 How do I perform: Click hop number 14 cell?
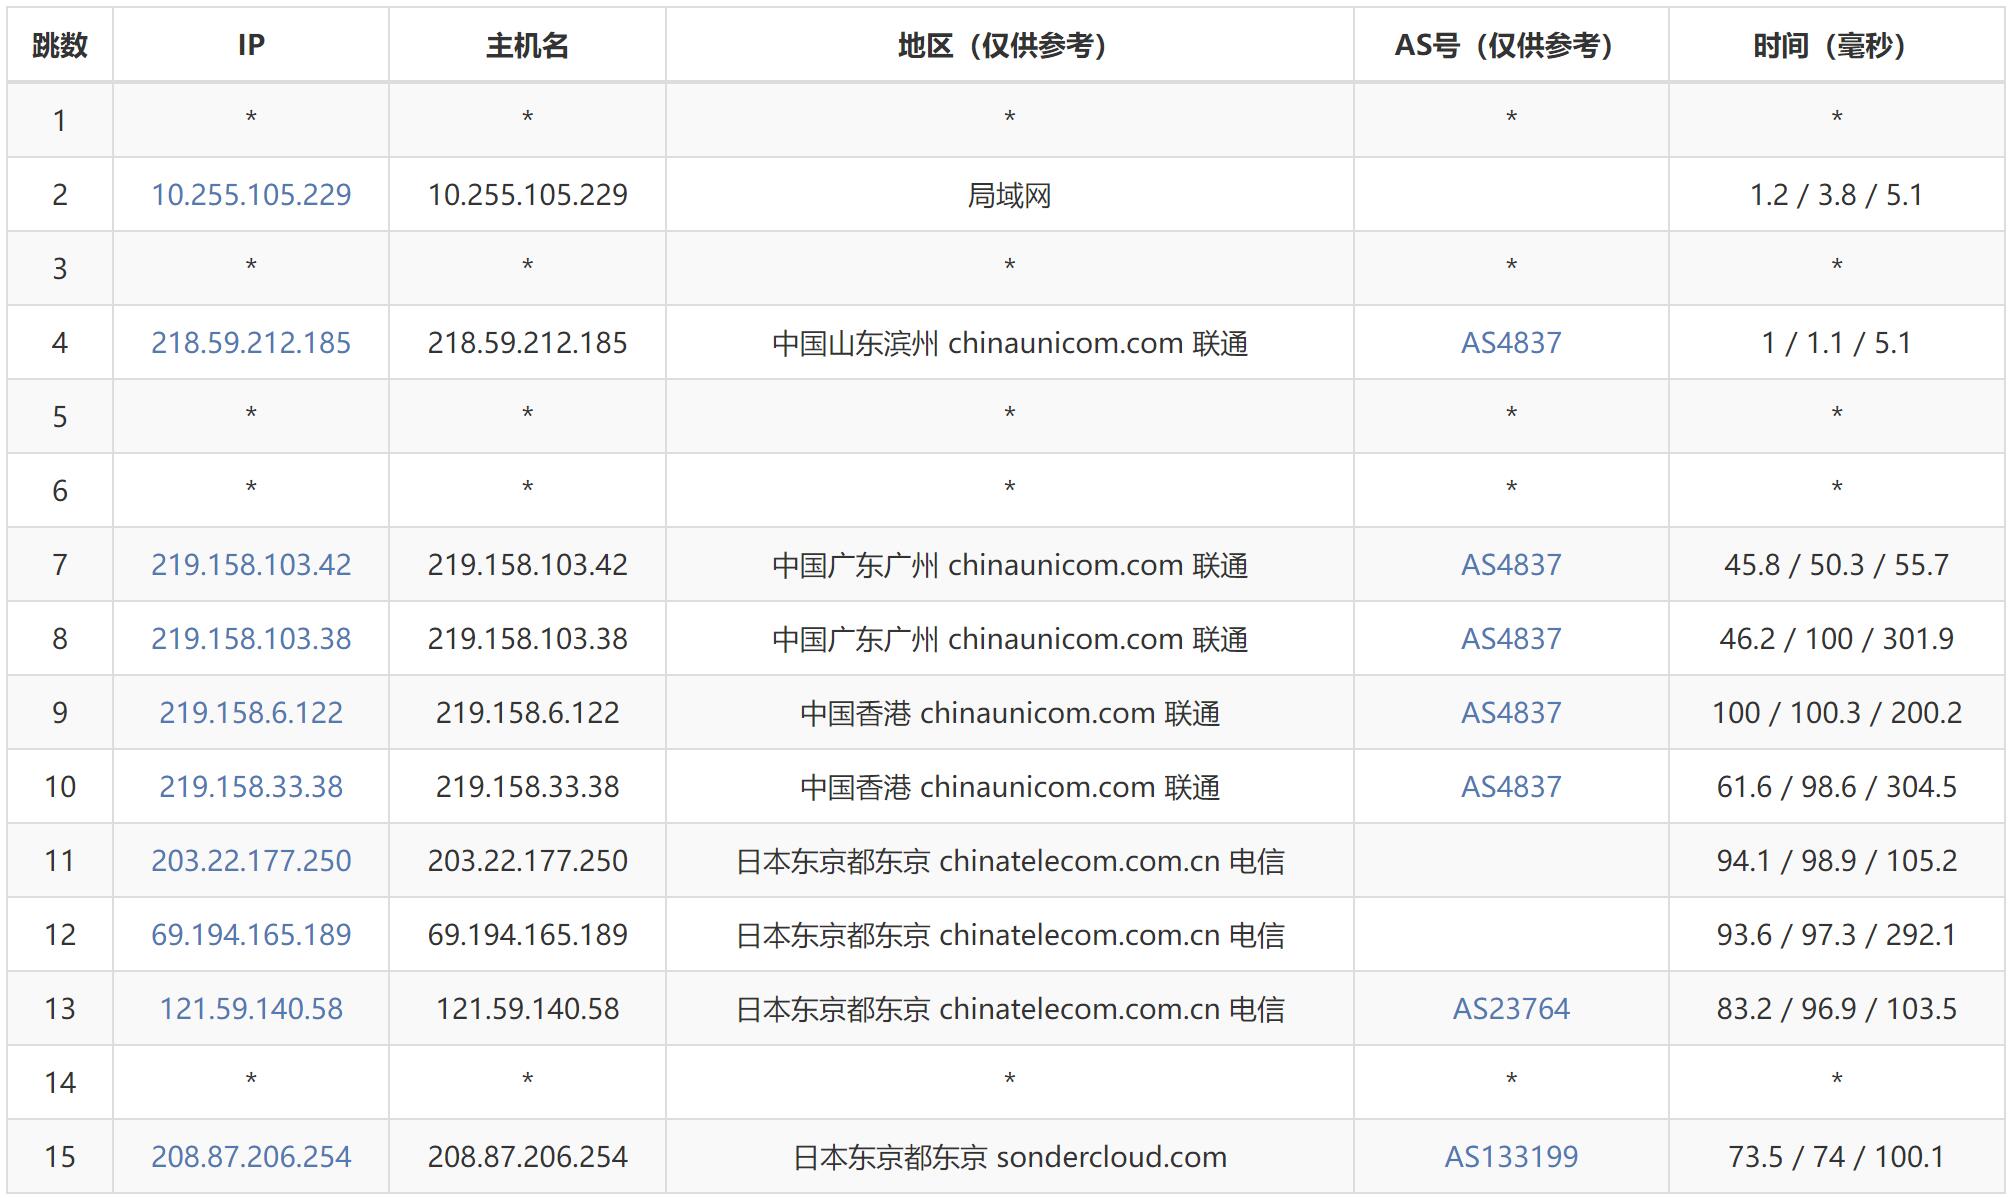tap(60, 1082)
